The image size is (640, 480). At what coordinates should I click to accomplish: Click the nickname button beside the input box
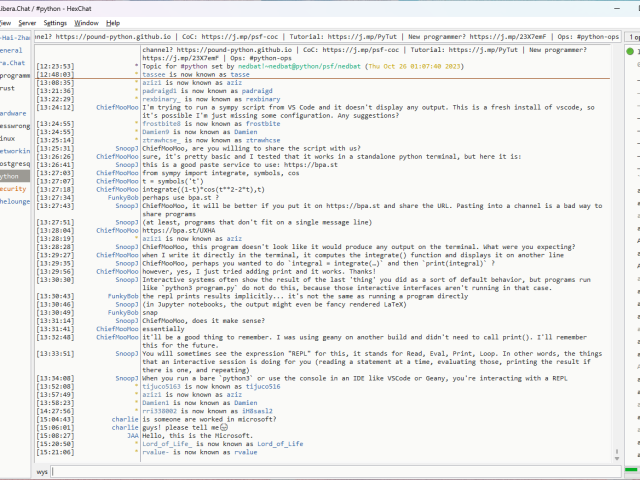(42, 470)
